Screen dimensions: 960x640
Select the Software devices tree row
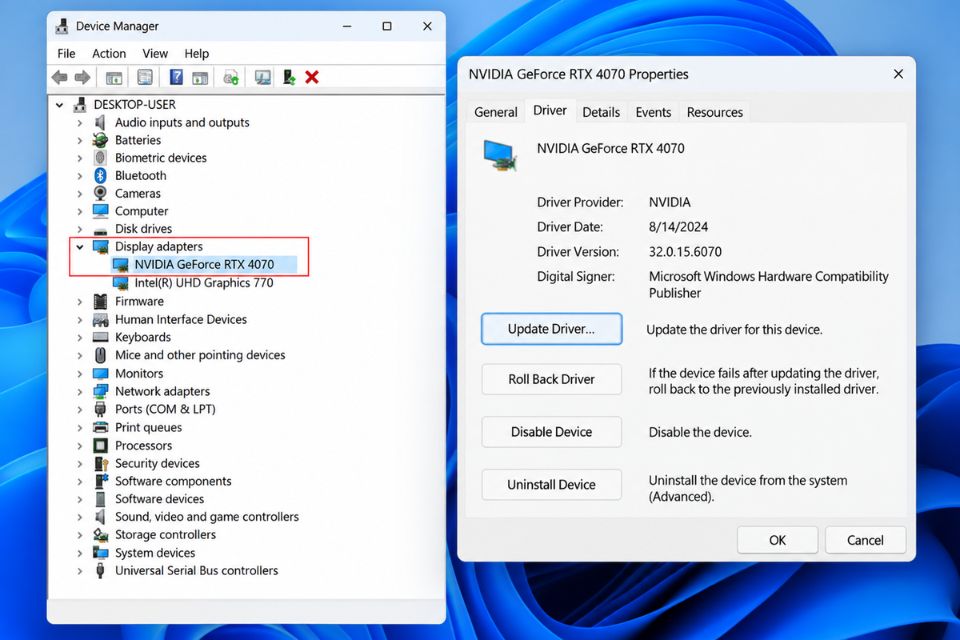(x=159, y=499)
